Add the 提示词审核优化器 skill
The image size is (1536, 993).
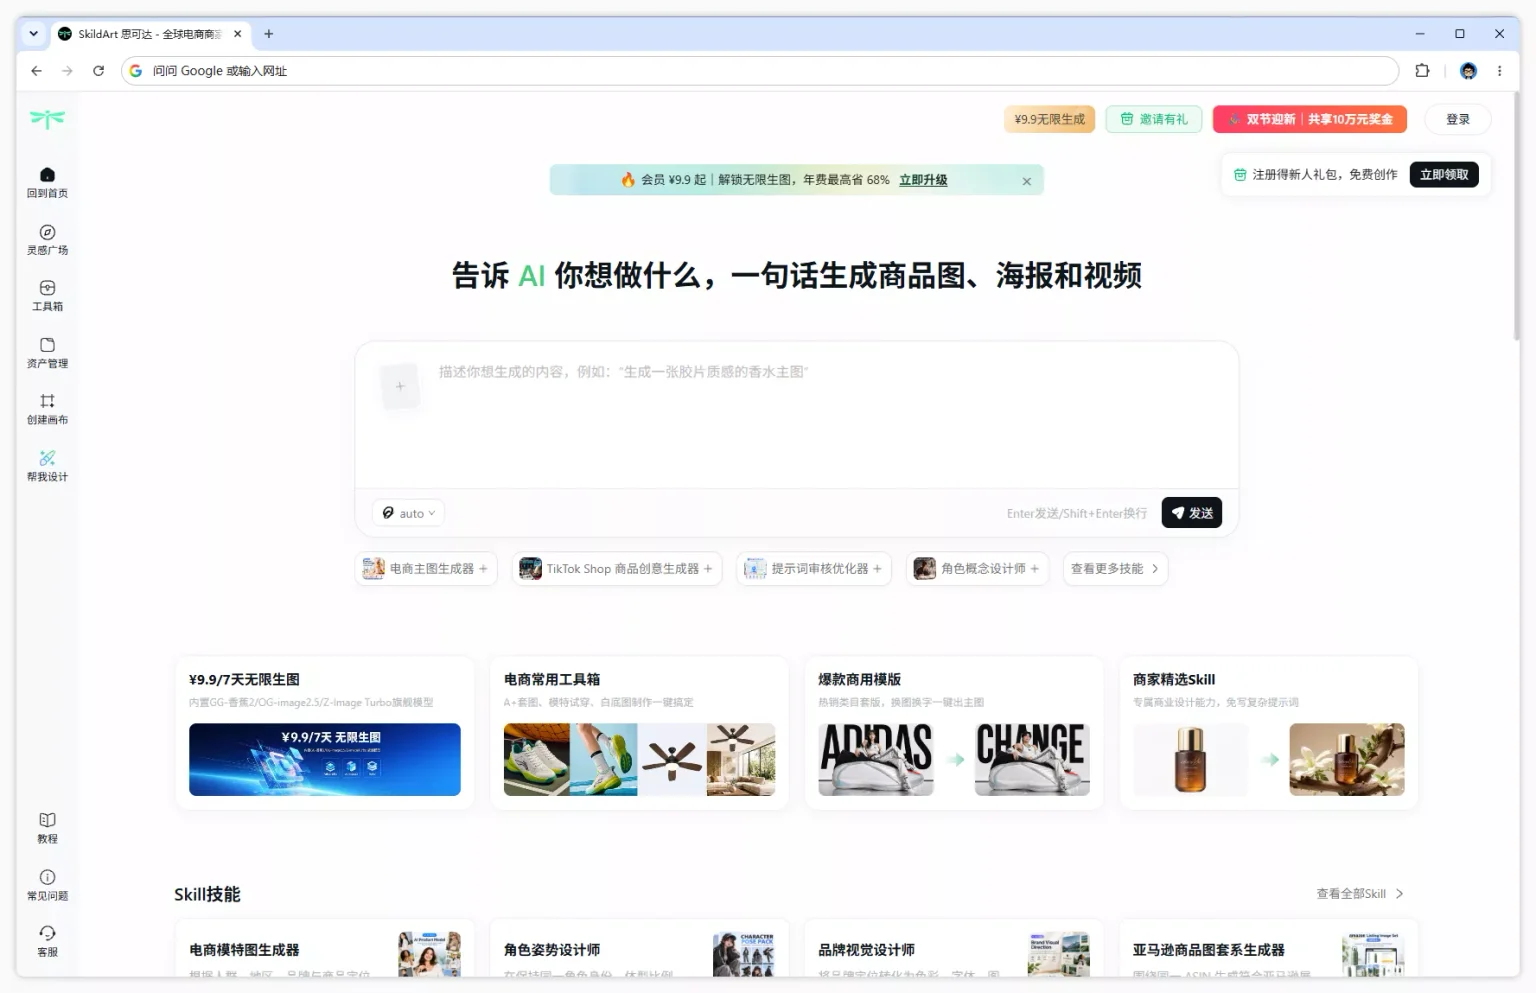pyautogui.click(x=814, y=569)
